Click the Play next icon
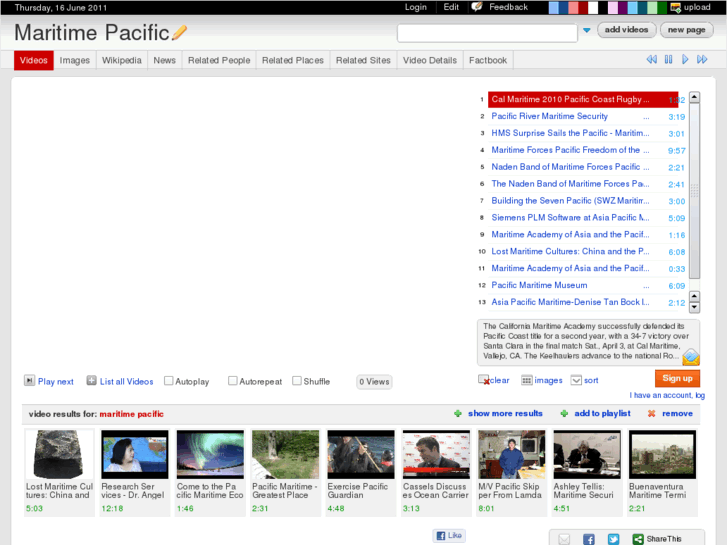 click(29, 381)
